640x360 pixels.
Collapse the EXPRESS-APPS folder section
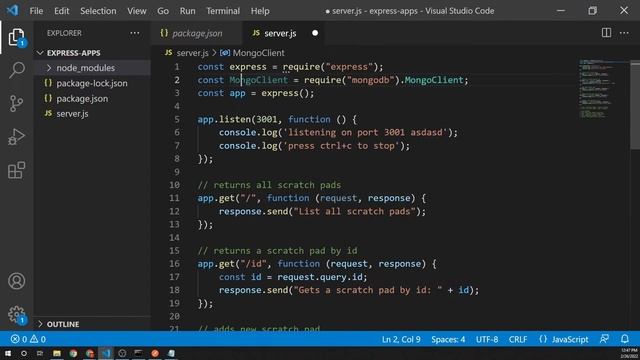point(73,53)
